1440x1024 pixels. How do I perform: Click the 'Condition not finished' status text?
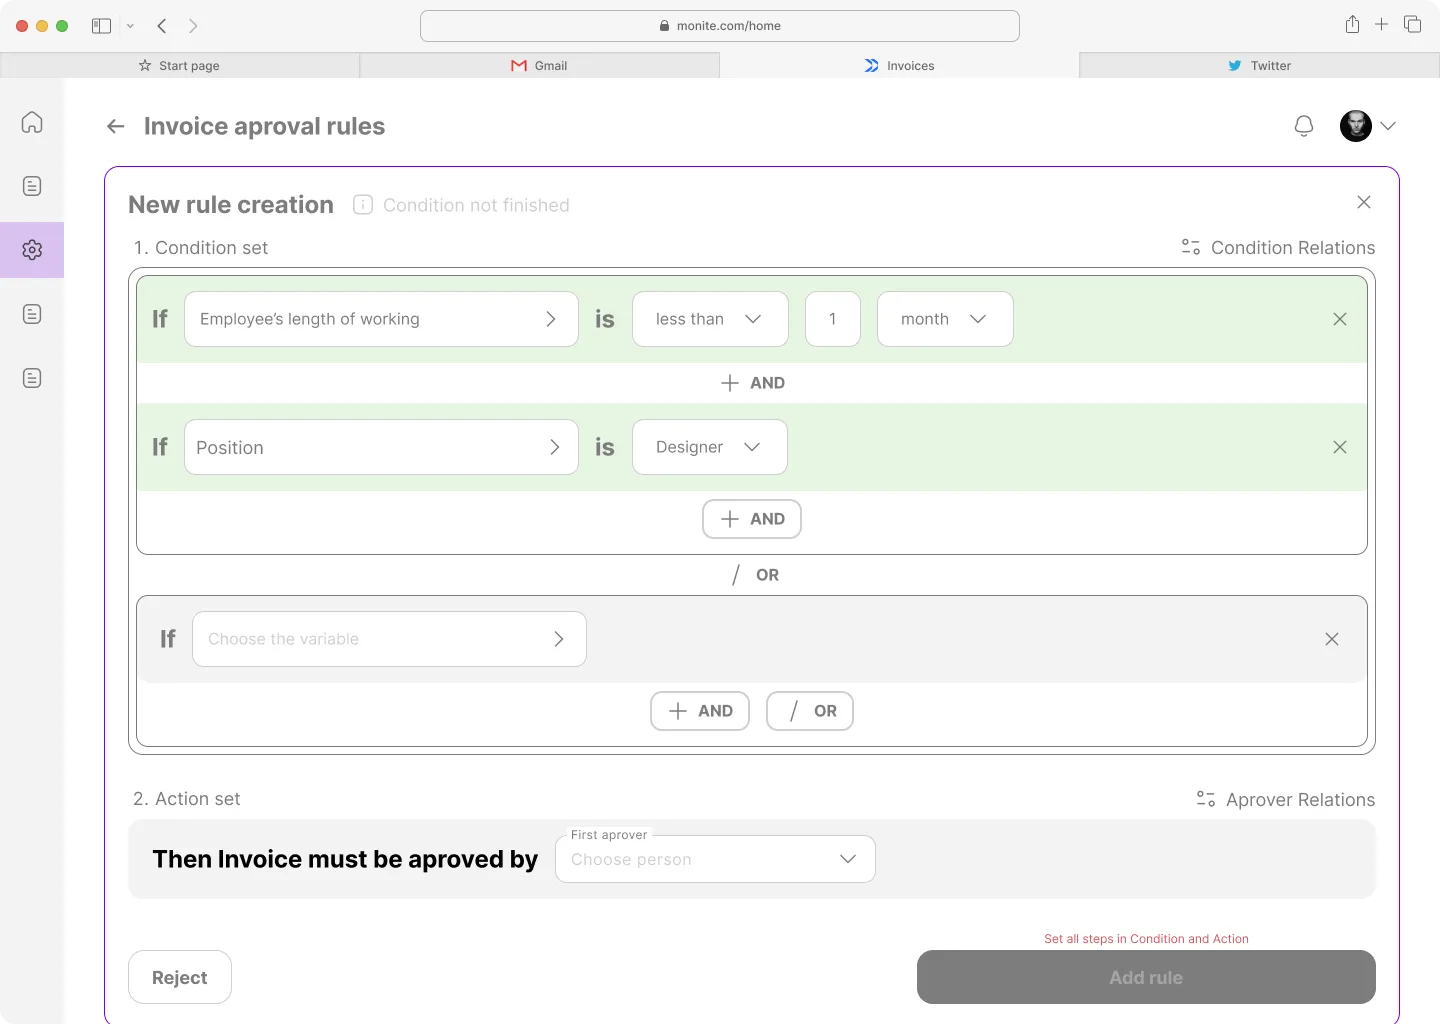coord(476,205)
